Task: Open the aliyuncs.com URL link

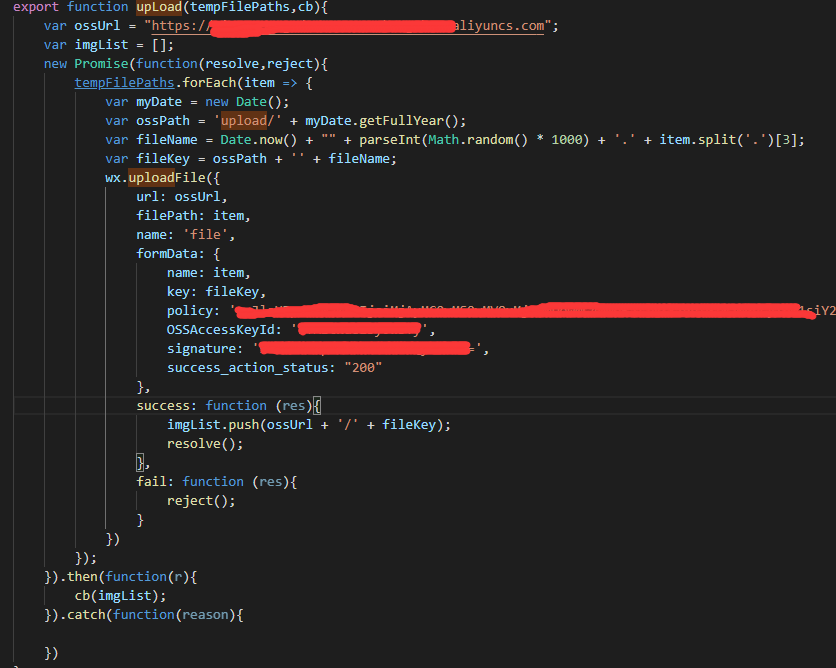Action: (348, 26)
